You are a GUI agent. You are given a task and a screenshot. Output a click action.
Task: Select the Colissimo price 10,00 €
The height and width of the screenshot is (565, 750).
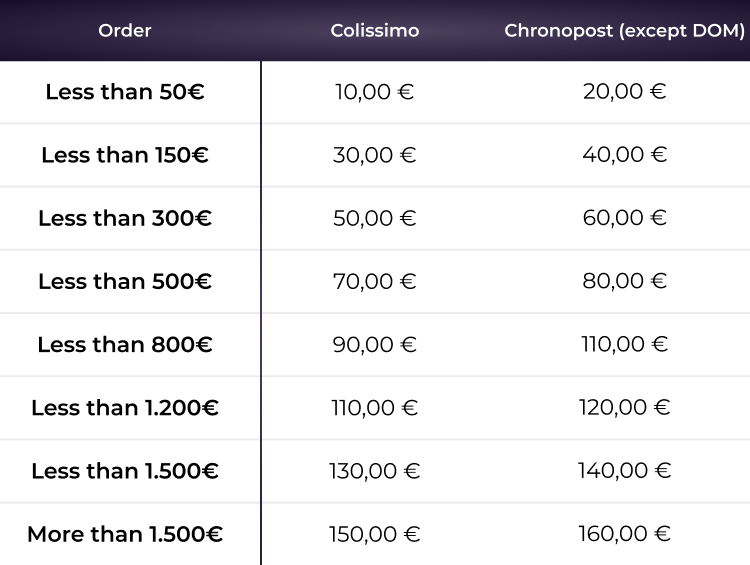click(375, 92)
